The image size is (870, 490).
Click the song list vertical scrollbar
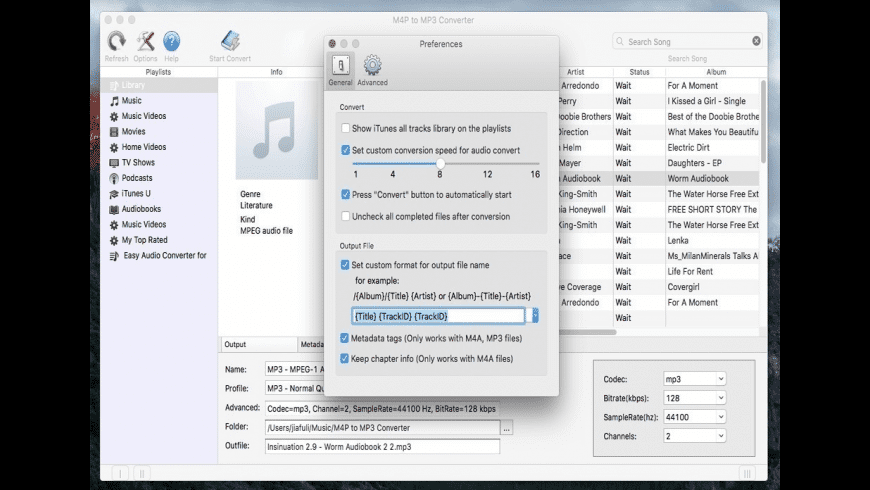pos(763,122)
